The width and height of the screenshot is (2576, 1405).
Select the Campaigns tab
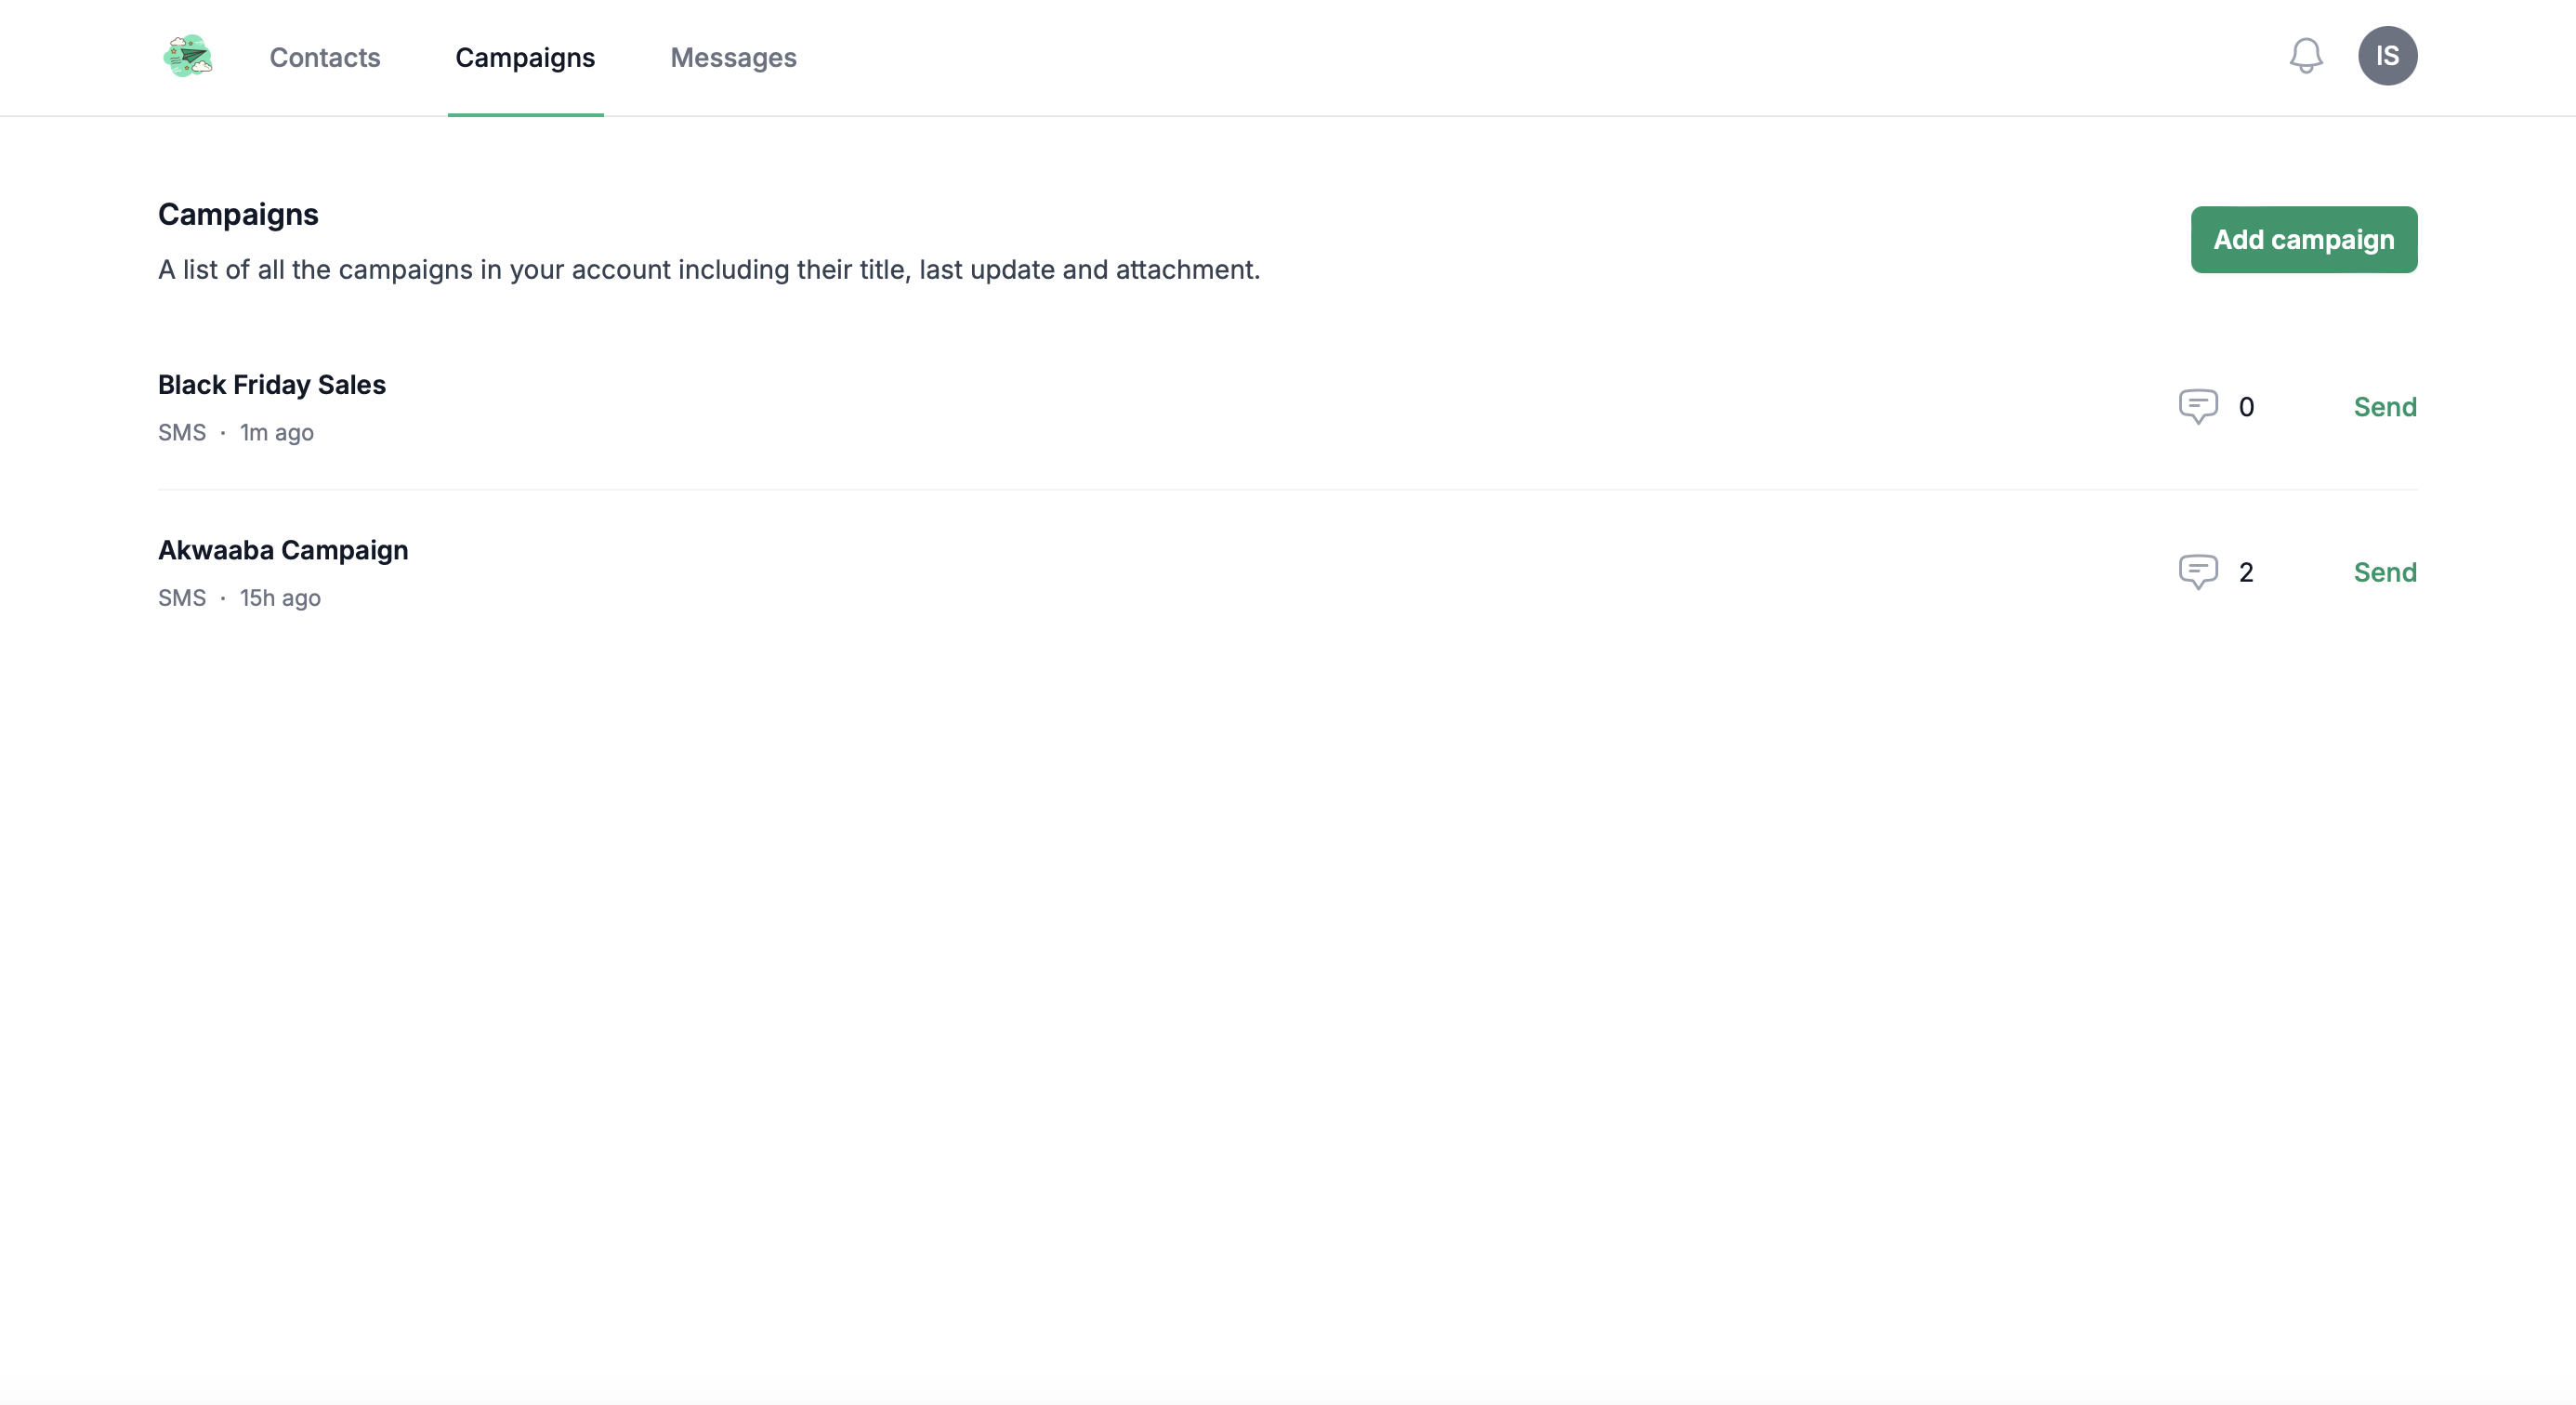tap(524, 58)
